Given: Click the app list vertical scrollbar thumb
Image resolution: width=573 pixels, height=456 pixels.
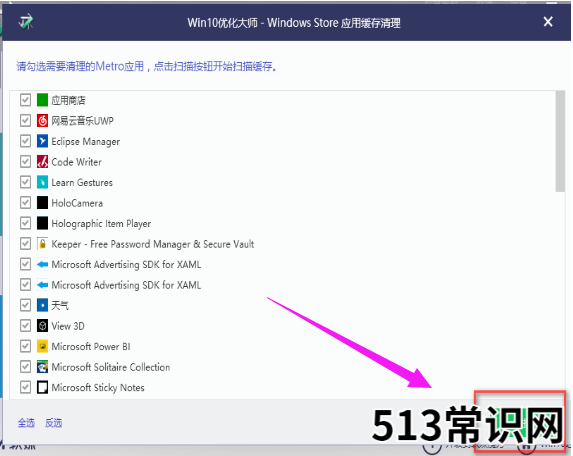Looking at the screenshot, I should (560, 141).
